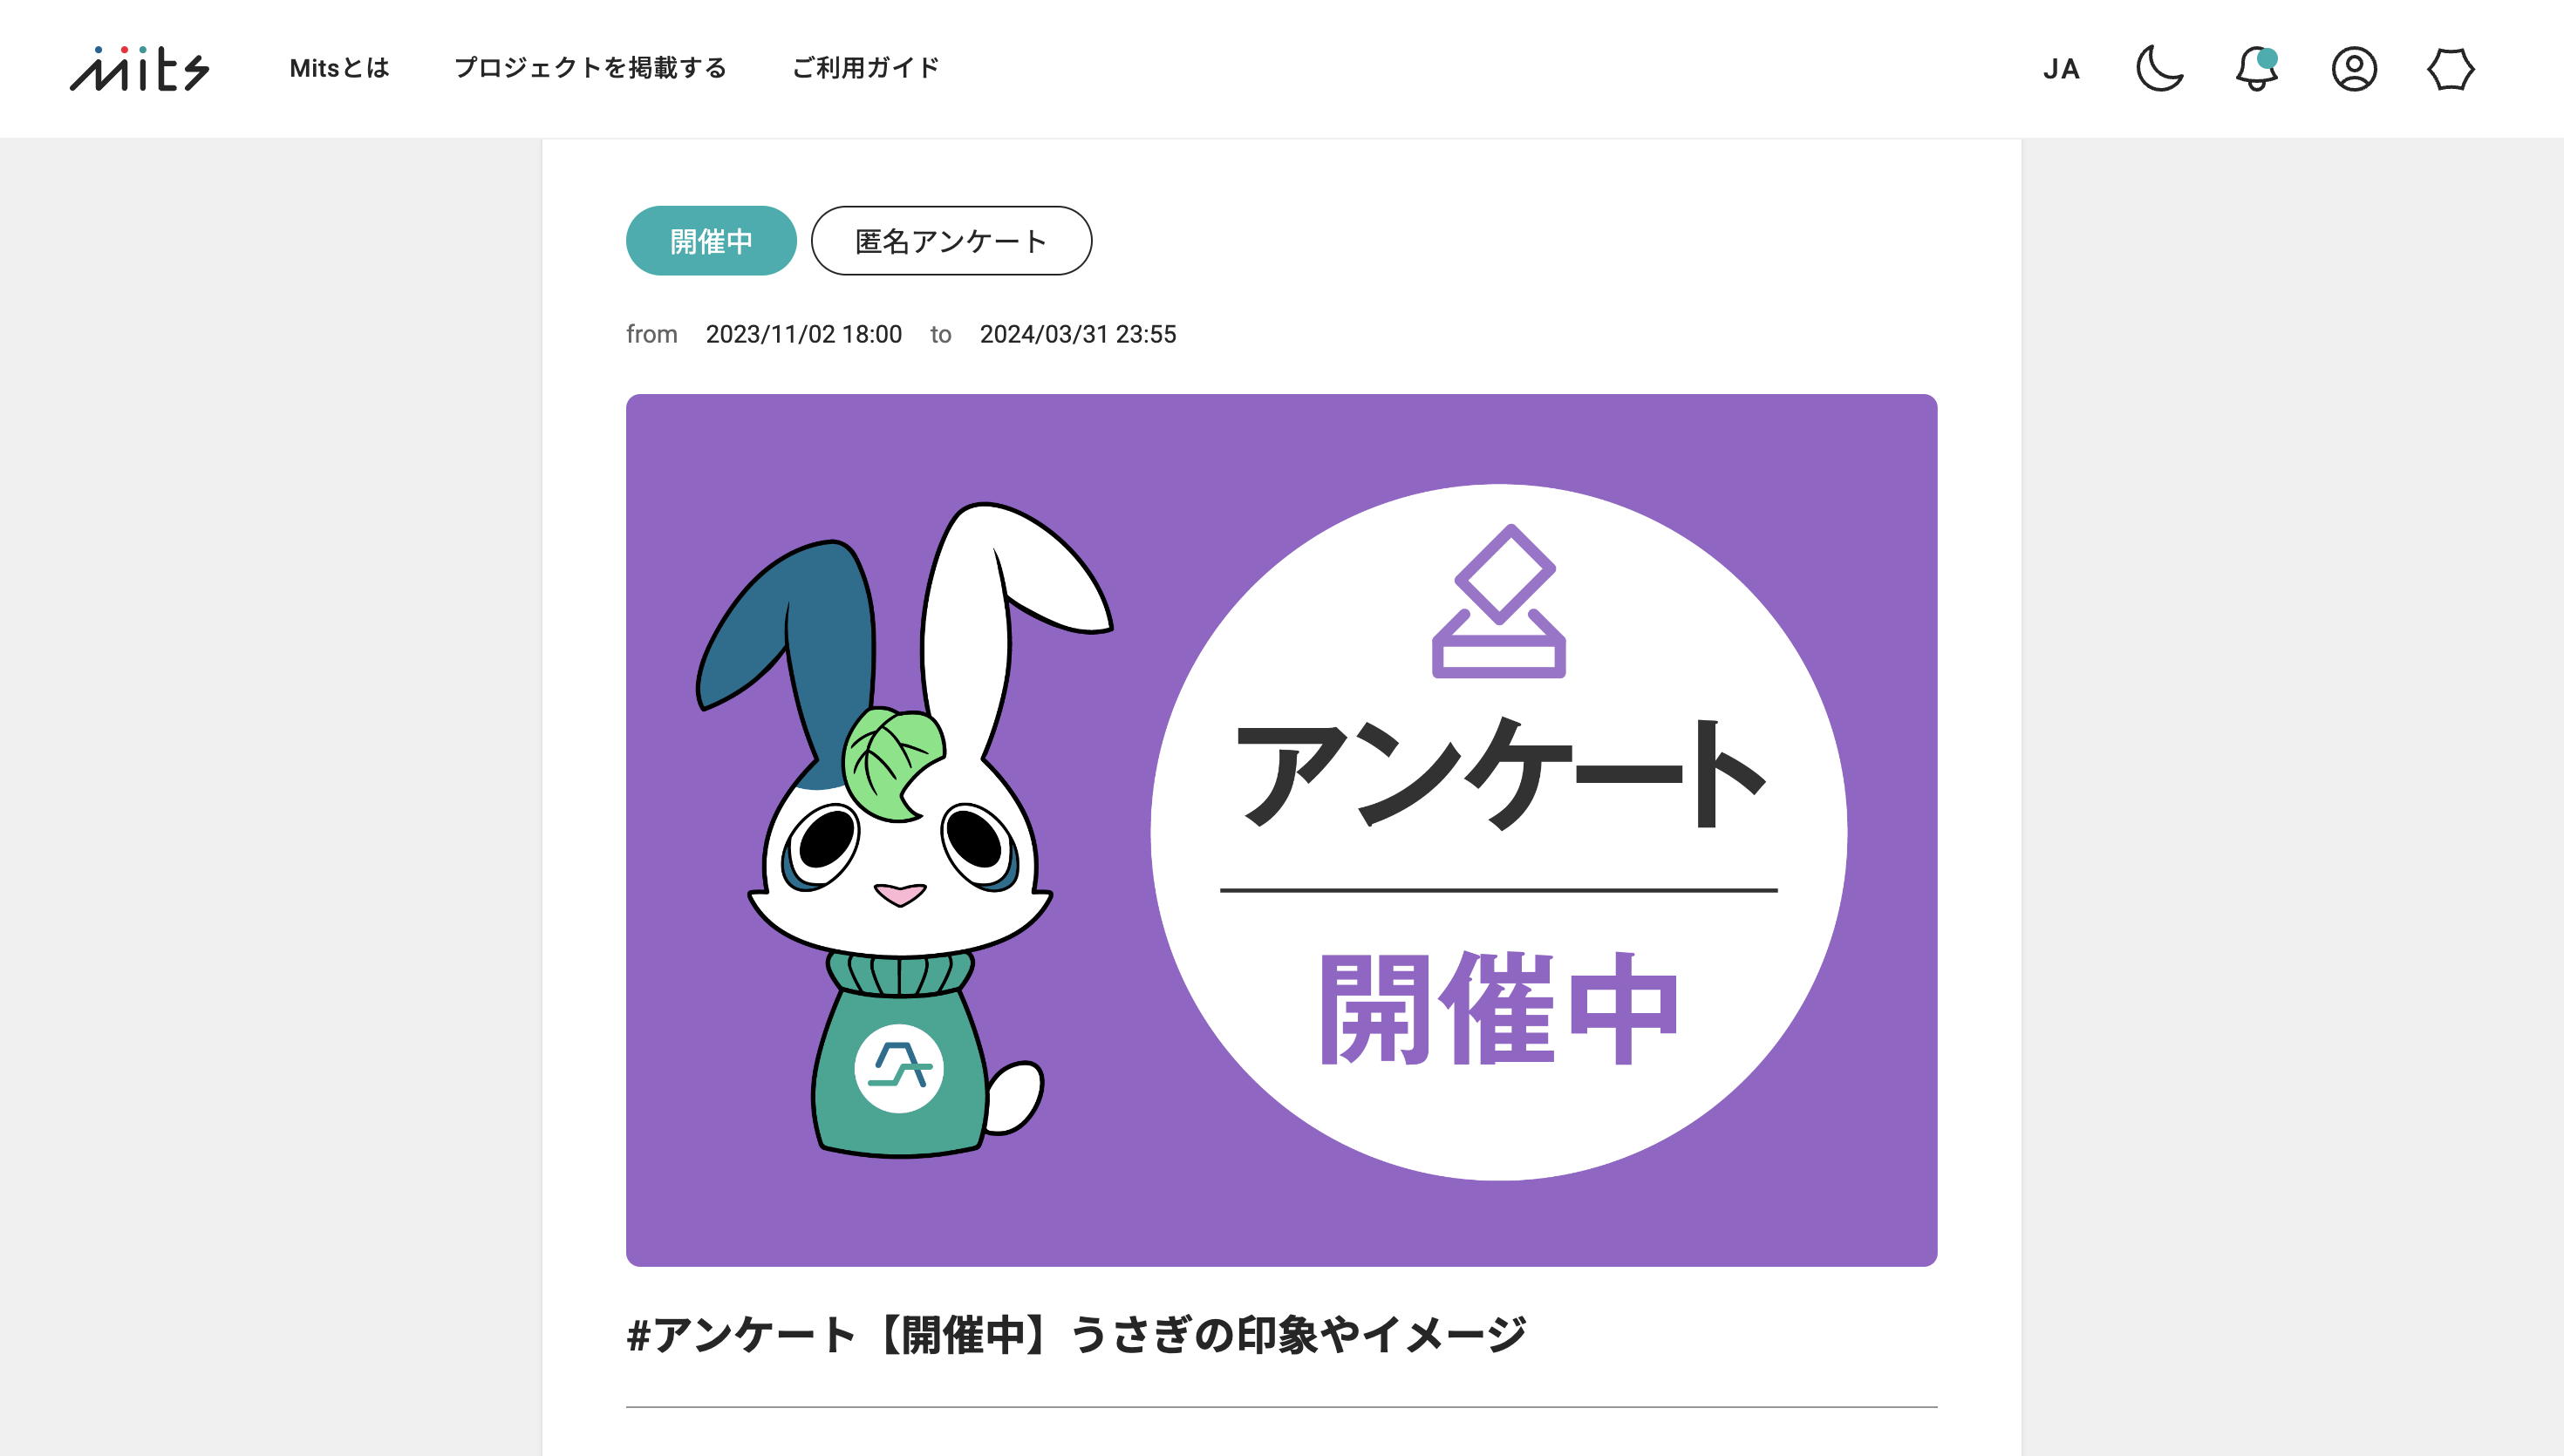The width and height of the screenshot is (2564, 1456).
Task: Click the end date 2024/03/31 23:55
Action: [x=1078, y=334]
